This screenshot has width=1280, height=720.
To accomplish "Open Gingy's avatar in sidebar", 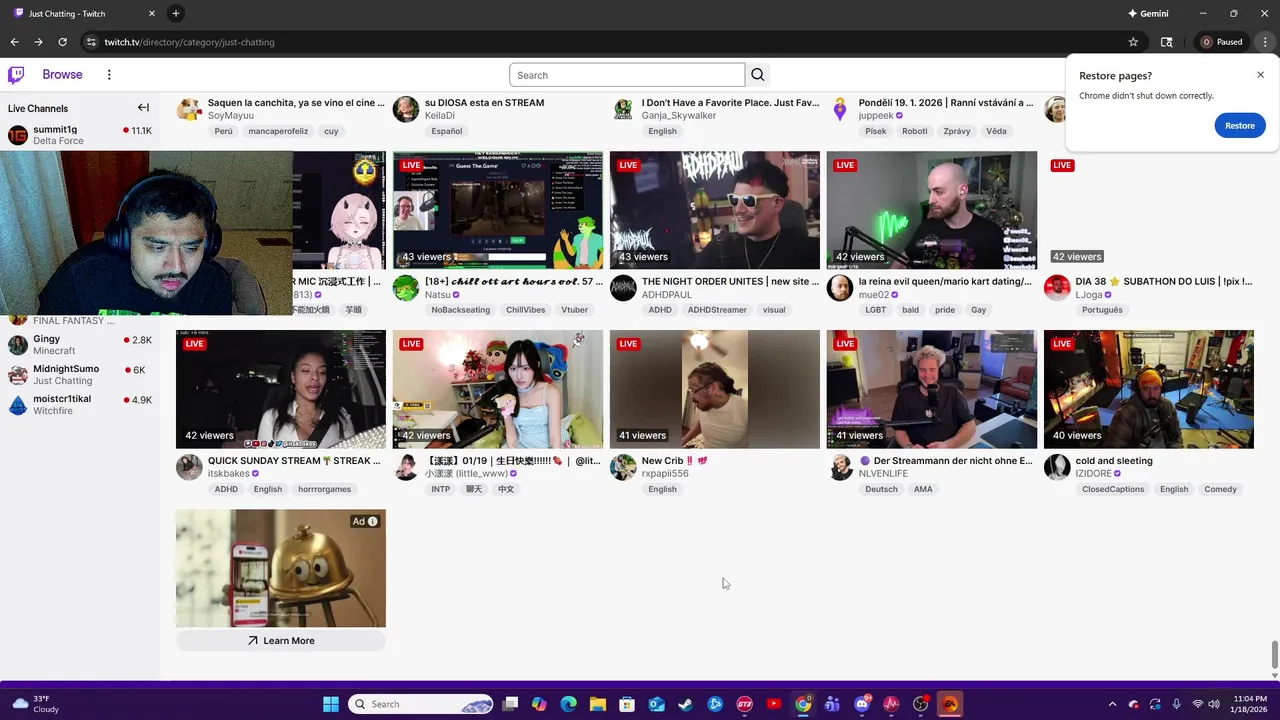I will [18, 345].
